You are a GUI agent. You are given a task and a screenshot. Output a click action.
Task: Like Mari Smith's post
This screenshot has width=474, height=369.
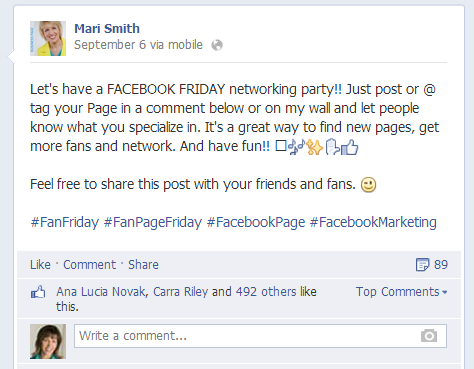coord(40,265)
